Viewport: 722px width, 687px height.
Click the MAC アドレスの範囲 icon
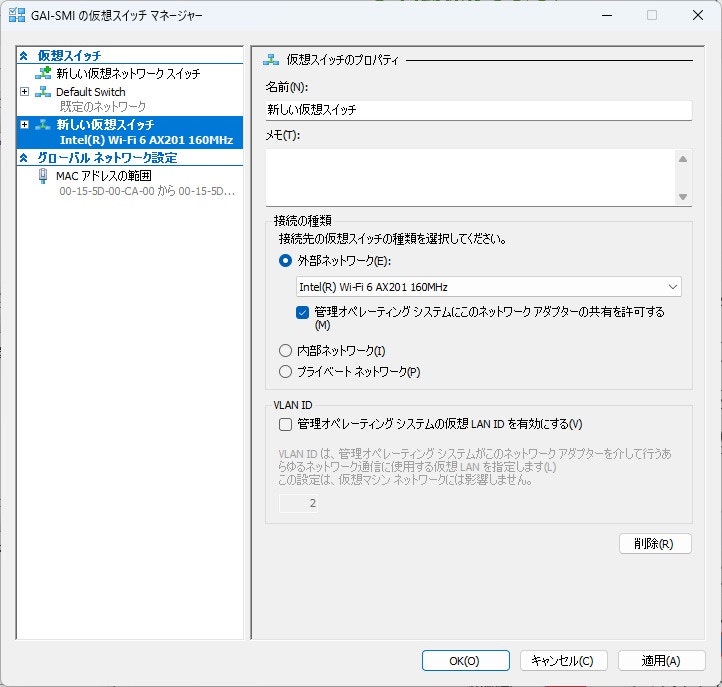pos(43,176)
